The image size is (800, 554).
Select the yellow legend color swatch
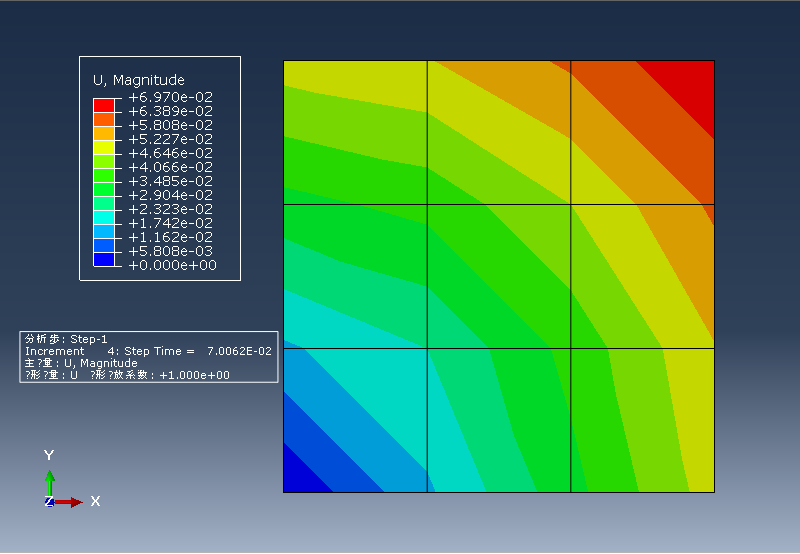(x=104, y=146)
